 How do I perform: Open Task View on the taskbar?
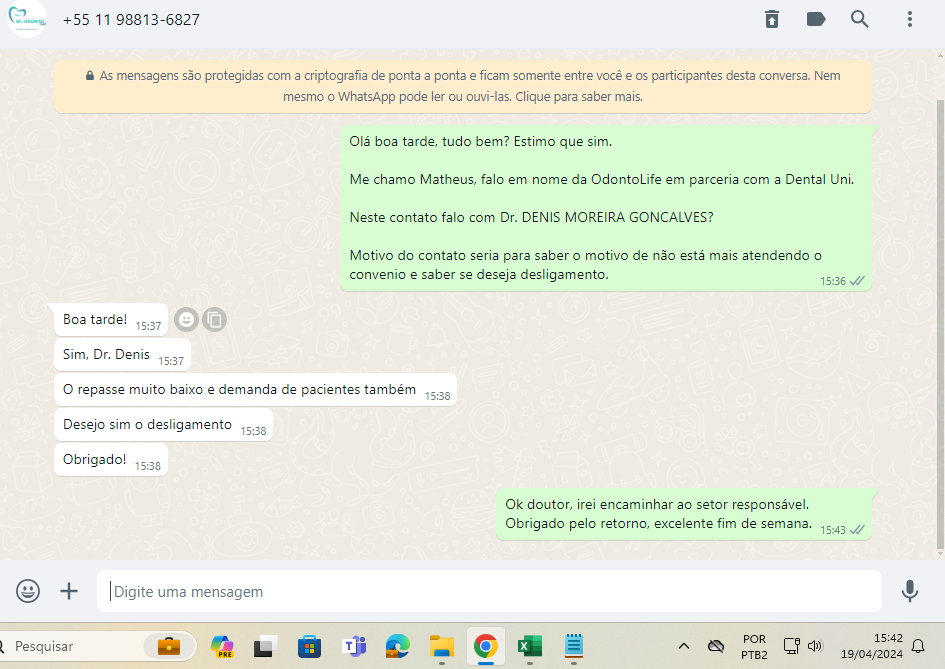tap(265, 647)
